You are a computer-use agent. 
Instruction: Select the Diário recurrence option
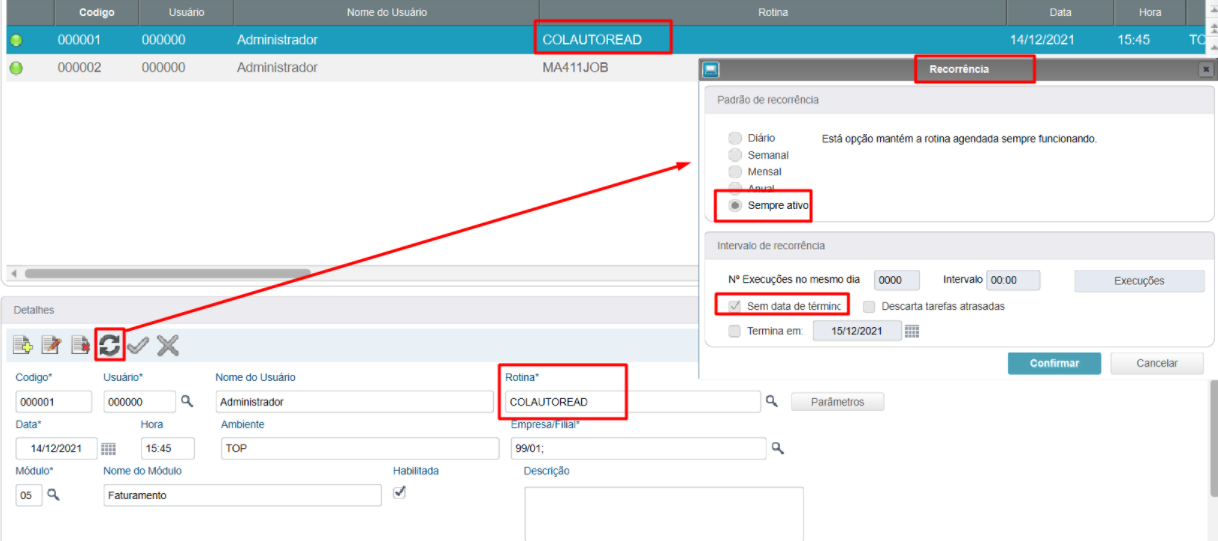pyautogui.click(x=735, y=138)
